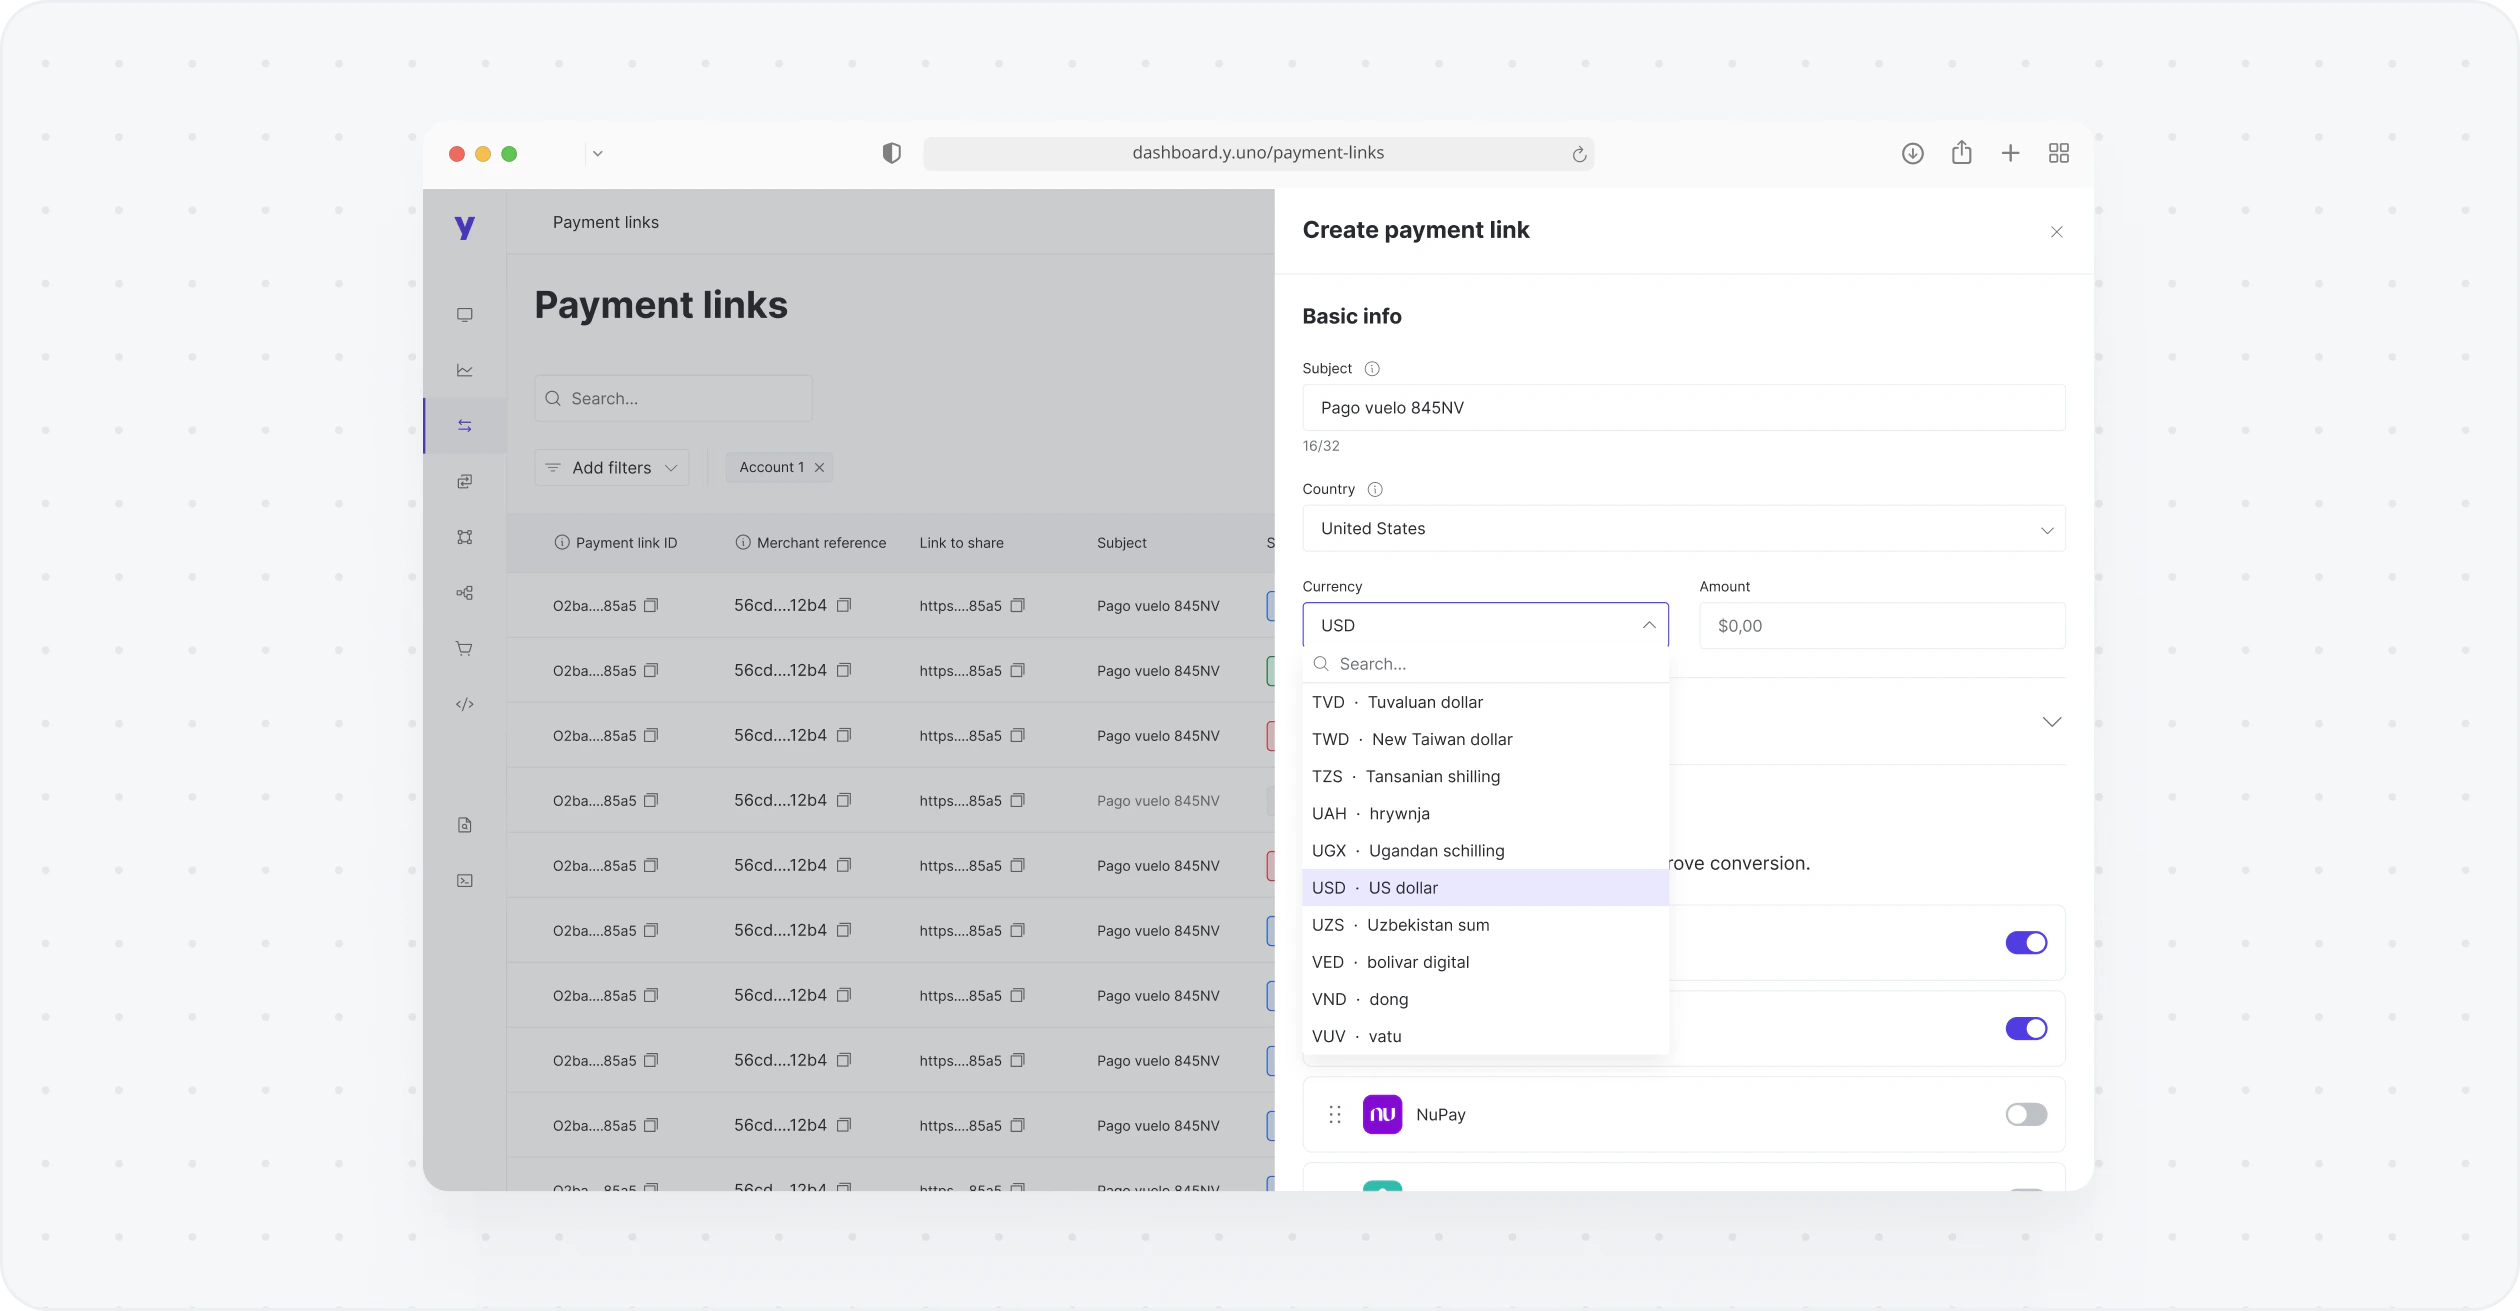Click the Country info icon
The height and width of the screenshot is (1311, 2520).
[x=1375, y=489]
